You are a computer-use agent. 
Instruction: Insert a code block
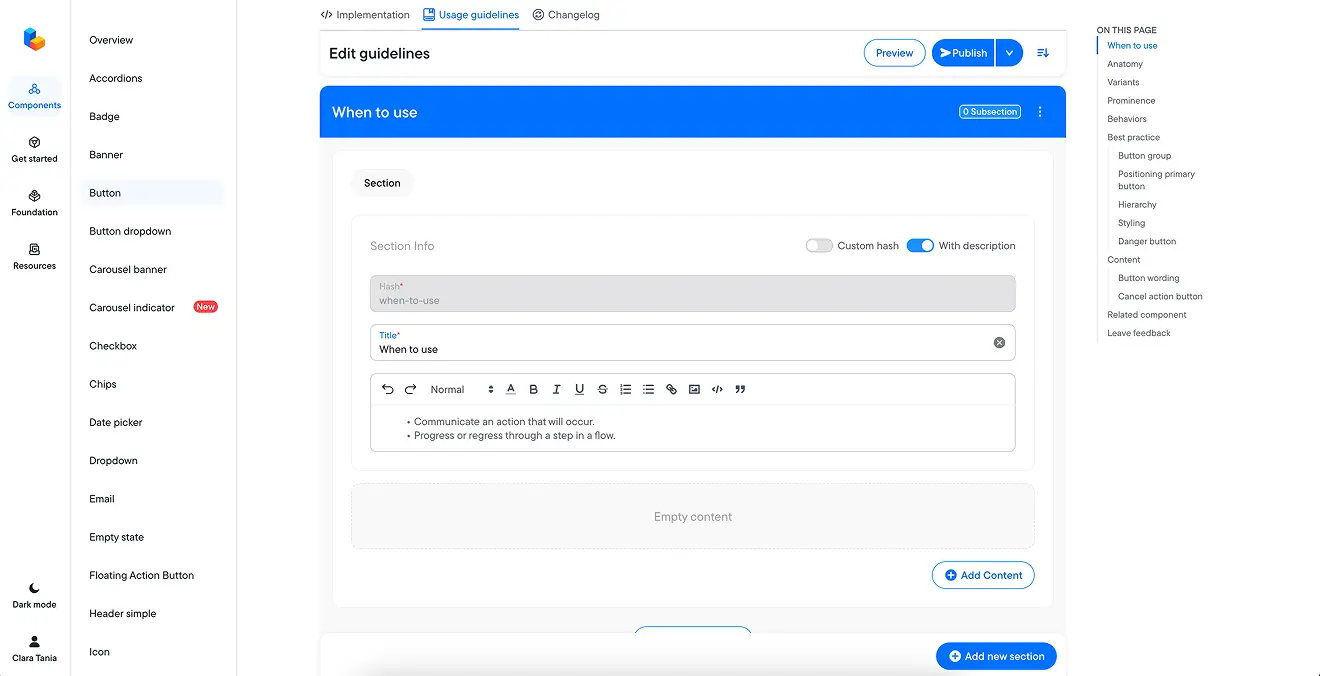718,390
